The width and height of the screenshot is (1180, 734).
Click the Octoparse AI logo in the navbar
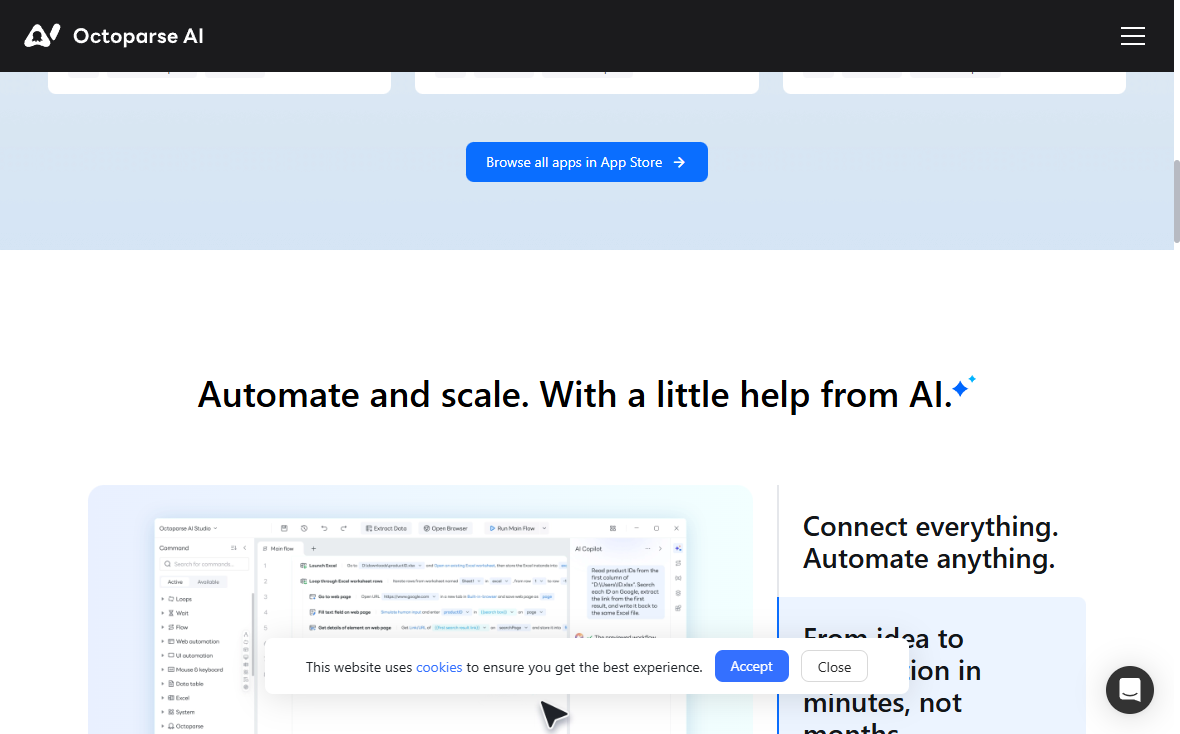[x=113, y=35]
